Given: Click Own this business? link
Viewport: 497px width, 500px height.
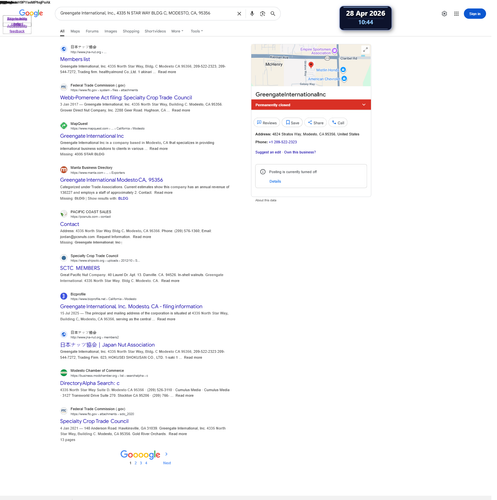Looking at the screenshot, I should (x=300, y=152).
